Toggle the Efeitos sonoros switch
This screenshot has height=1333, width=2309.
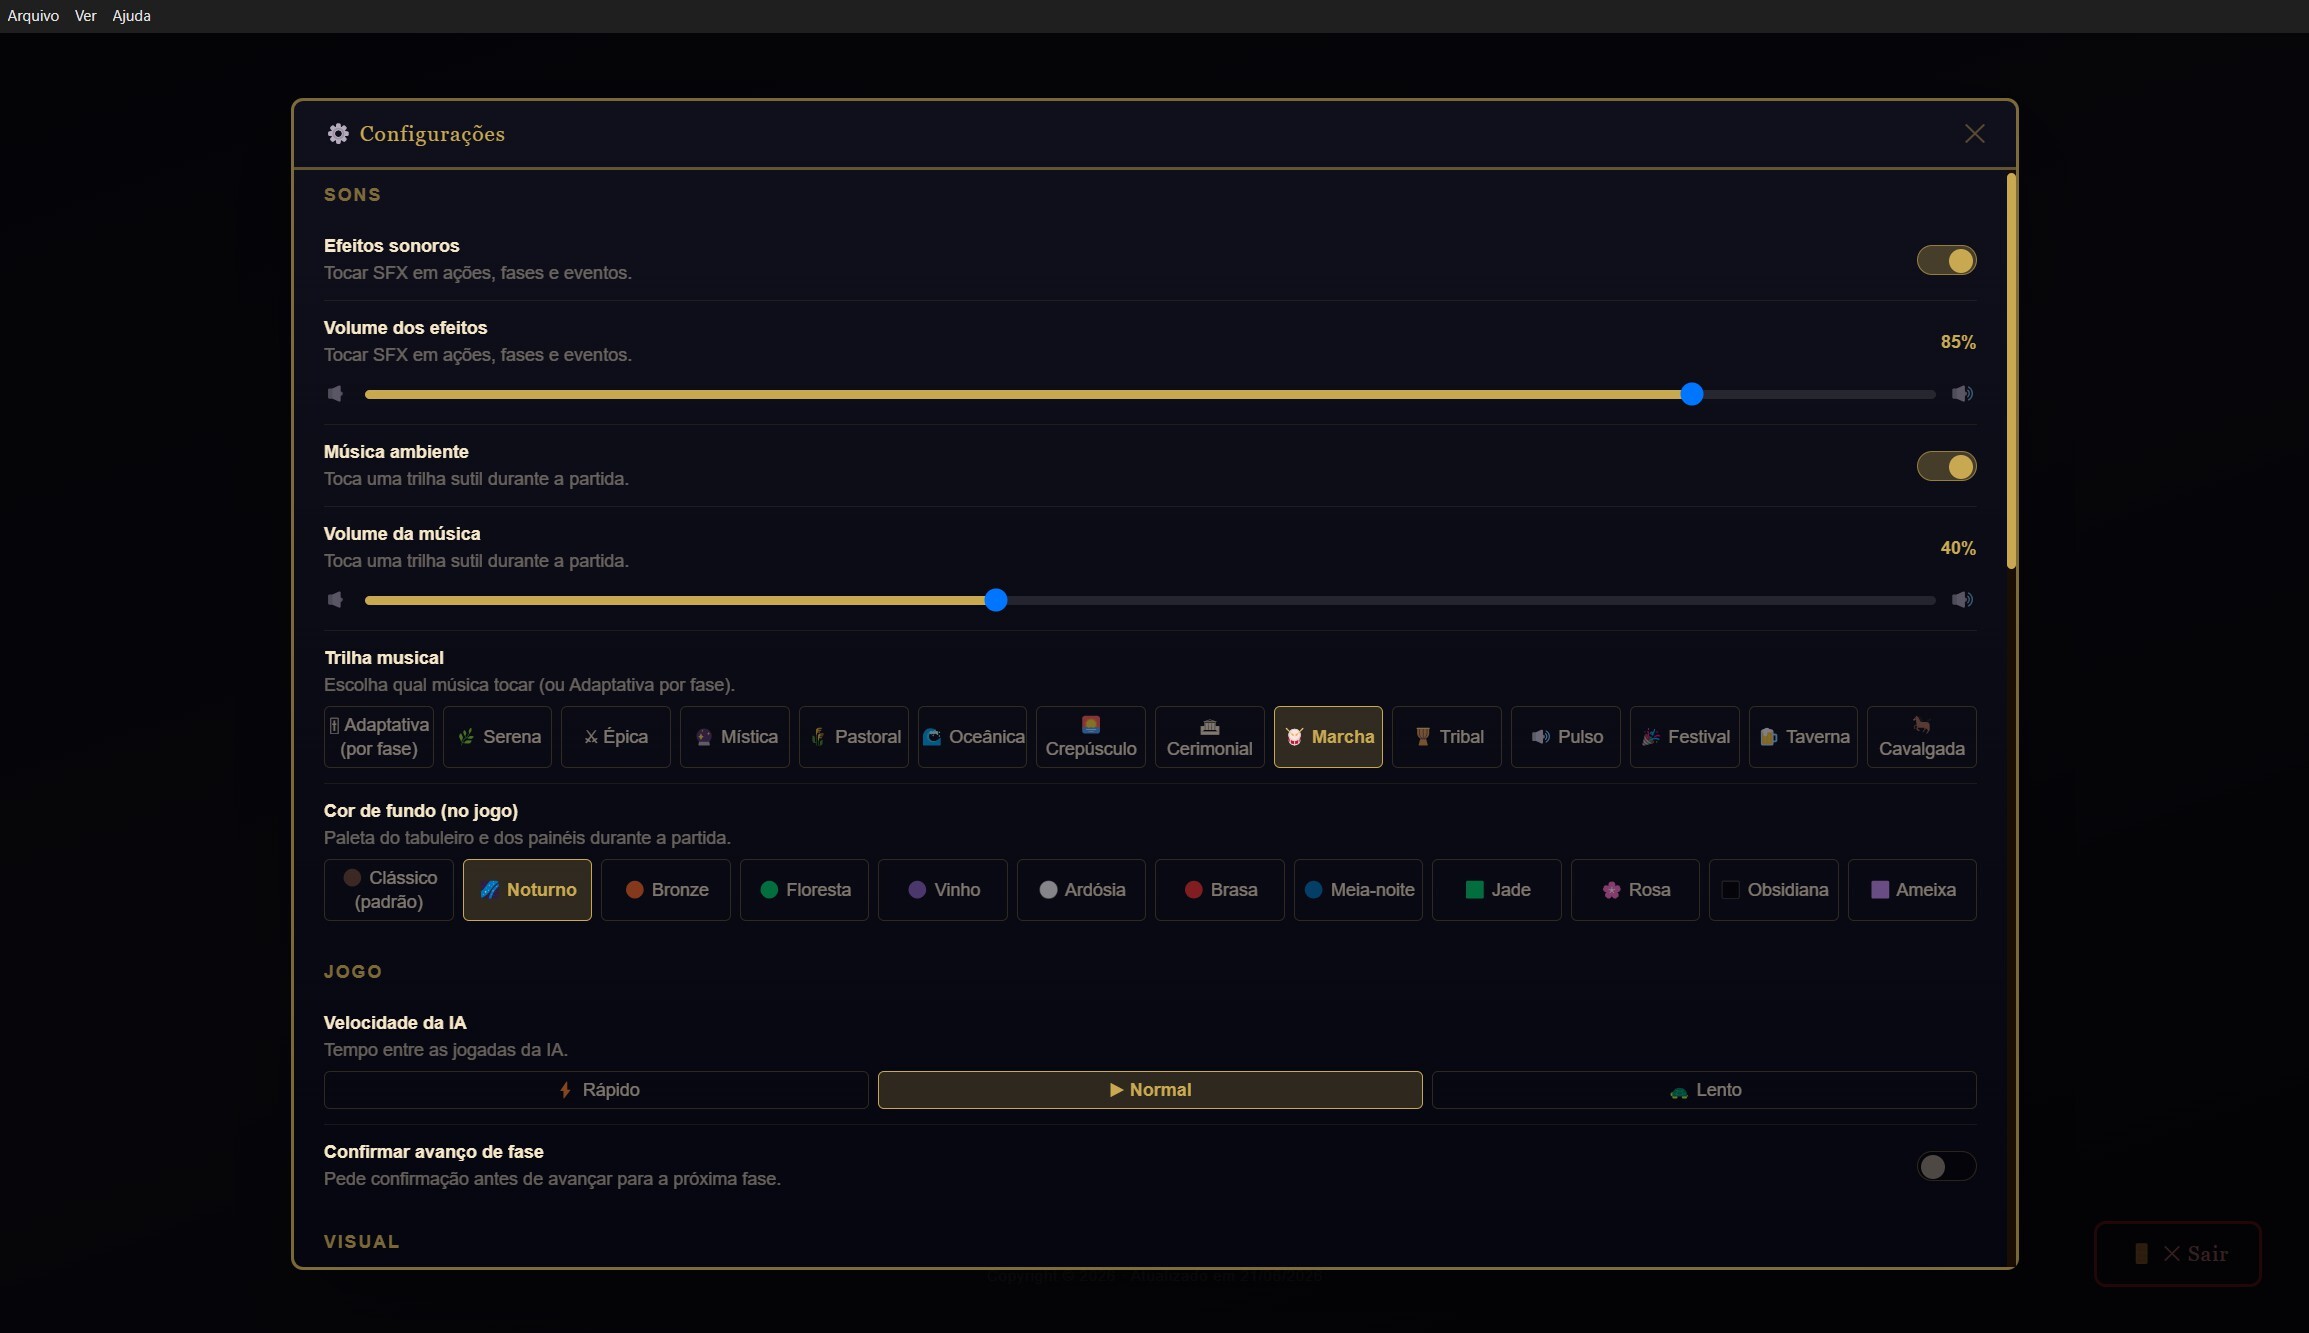click(x=1946, y=260)
